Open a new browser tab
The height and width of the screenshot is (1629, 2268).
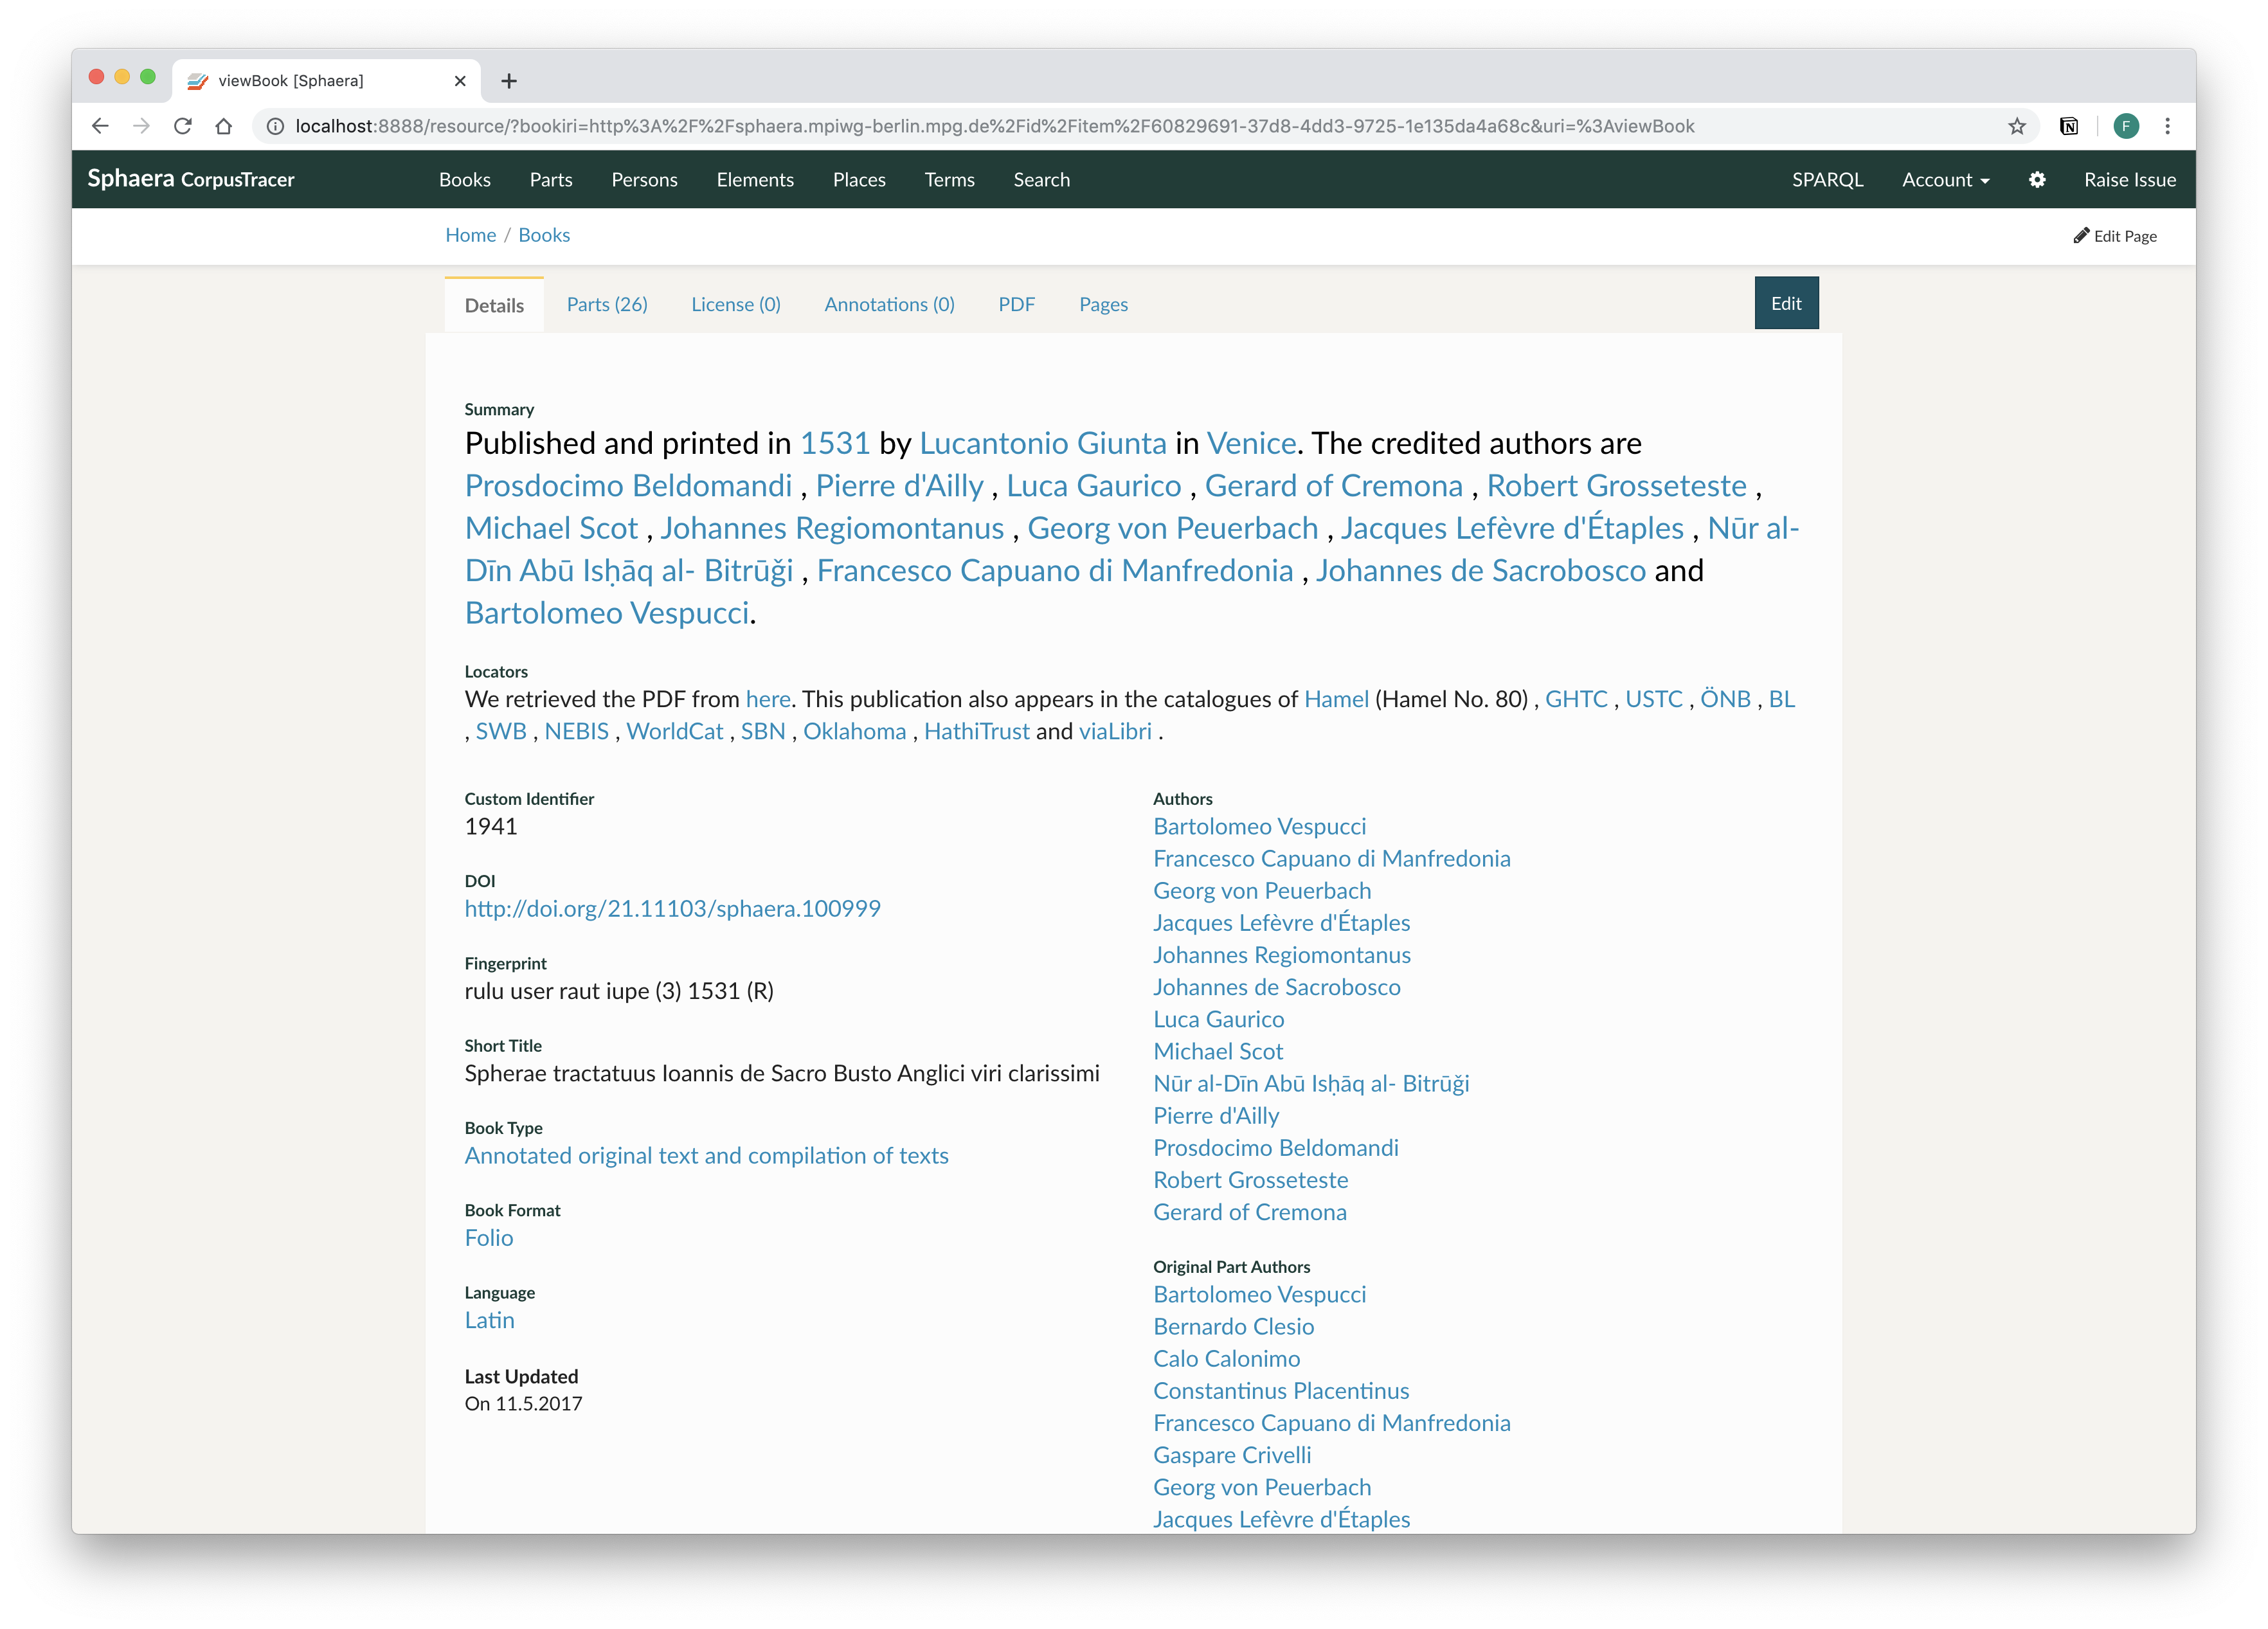(x=509, y=81)
